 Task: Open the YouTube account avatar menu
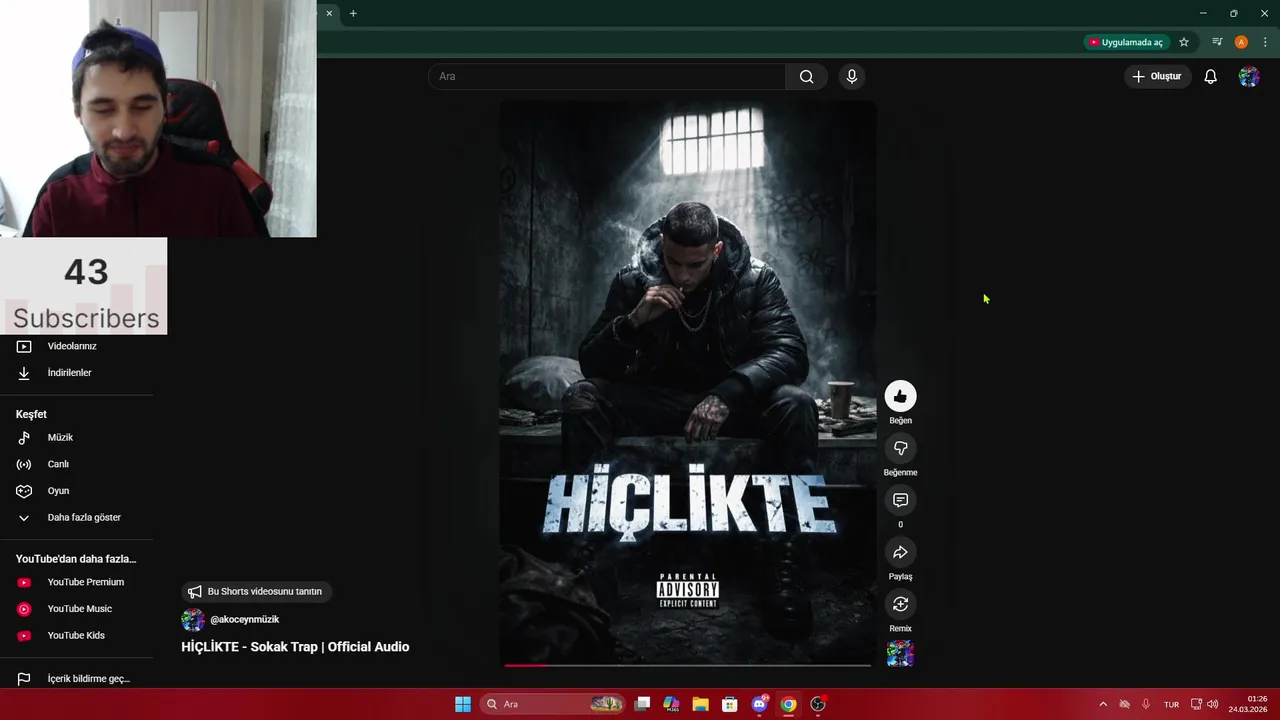click(1249, 77)
